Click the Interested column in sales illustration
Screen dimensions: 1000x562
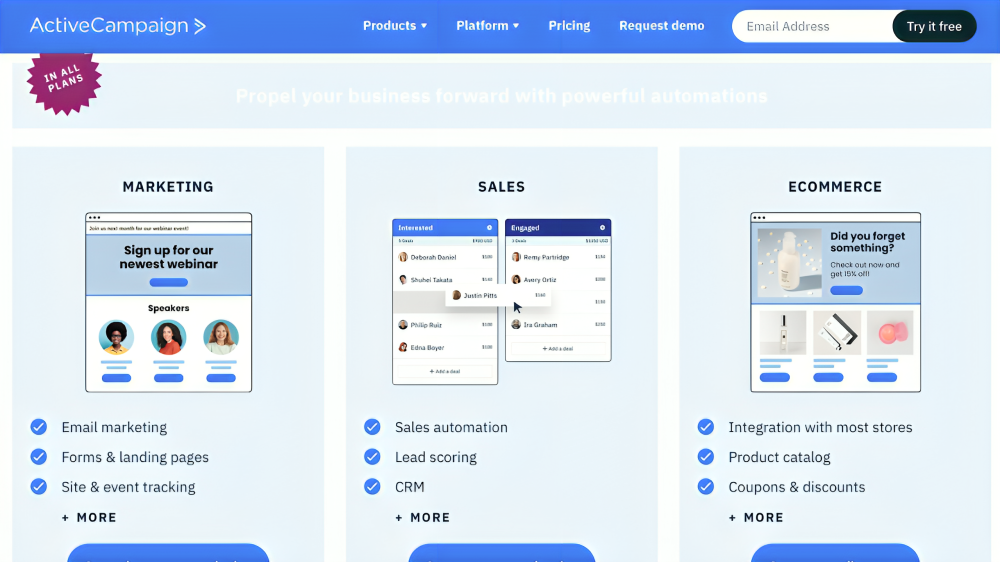coord(445,302)
